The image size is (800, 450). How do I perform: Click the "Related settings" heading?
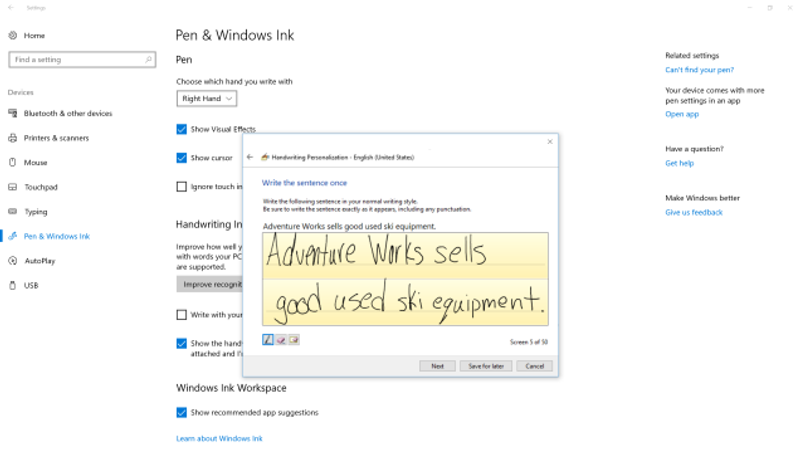(x=692, y=55)
